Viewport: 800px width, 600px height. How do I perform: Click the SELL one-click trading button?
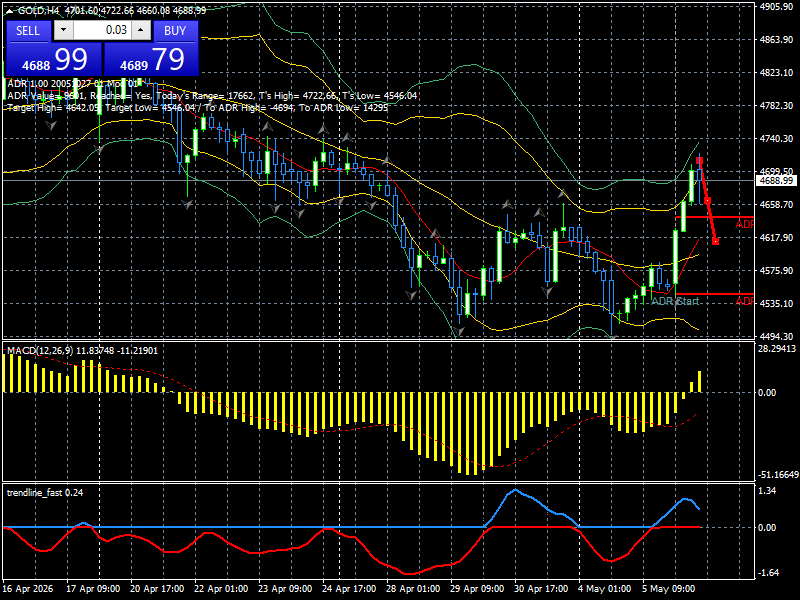click(28, 31)
